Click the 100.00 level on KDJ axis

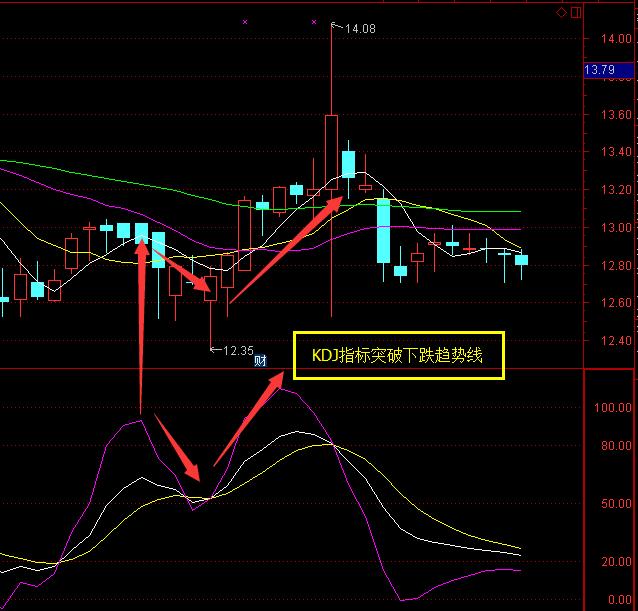point(603,408)
